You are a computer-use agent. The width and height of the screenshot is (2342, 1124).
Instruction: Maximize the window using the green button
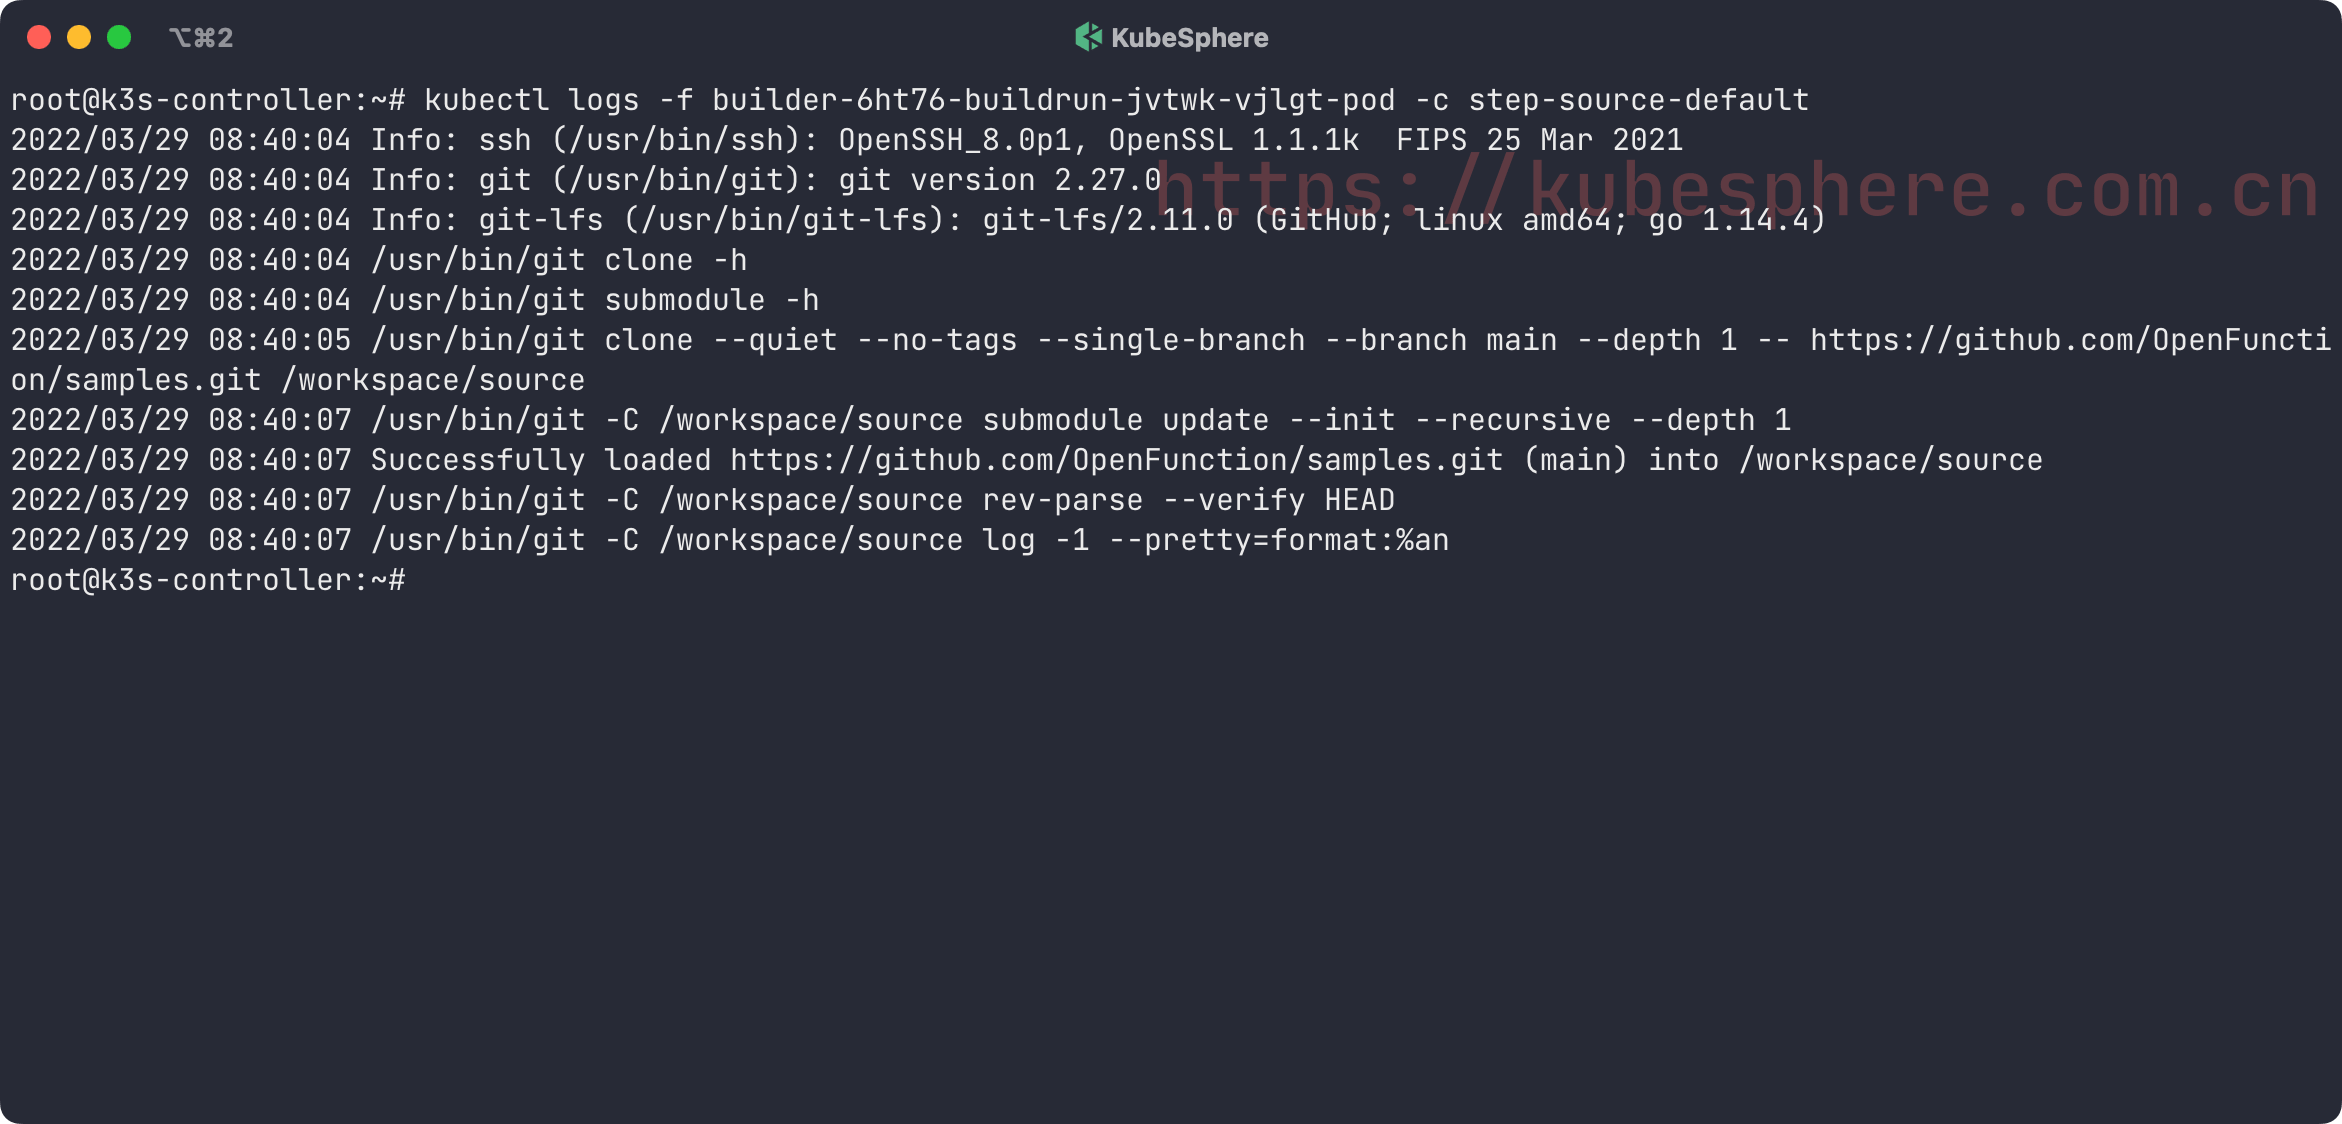[119, 38]
